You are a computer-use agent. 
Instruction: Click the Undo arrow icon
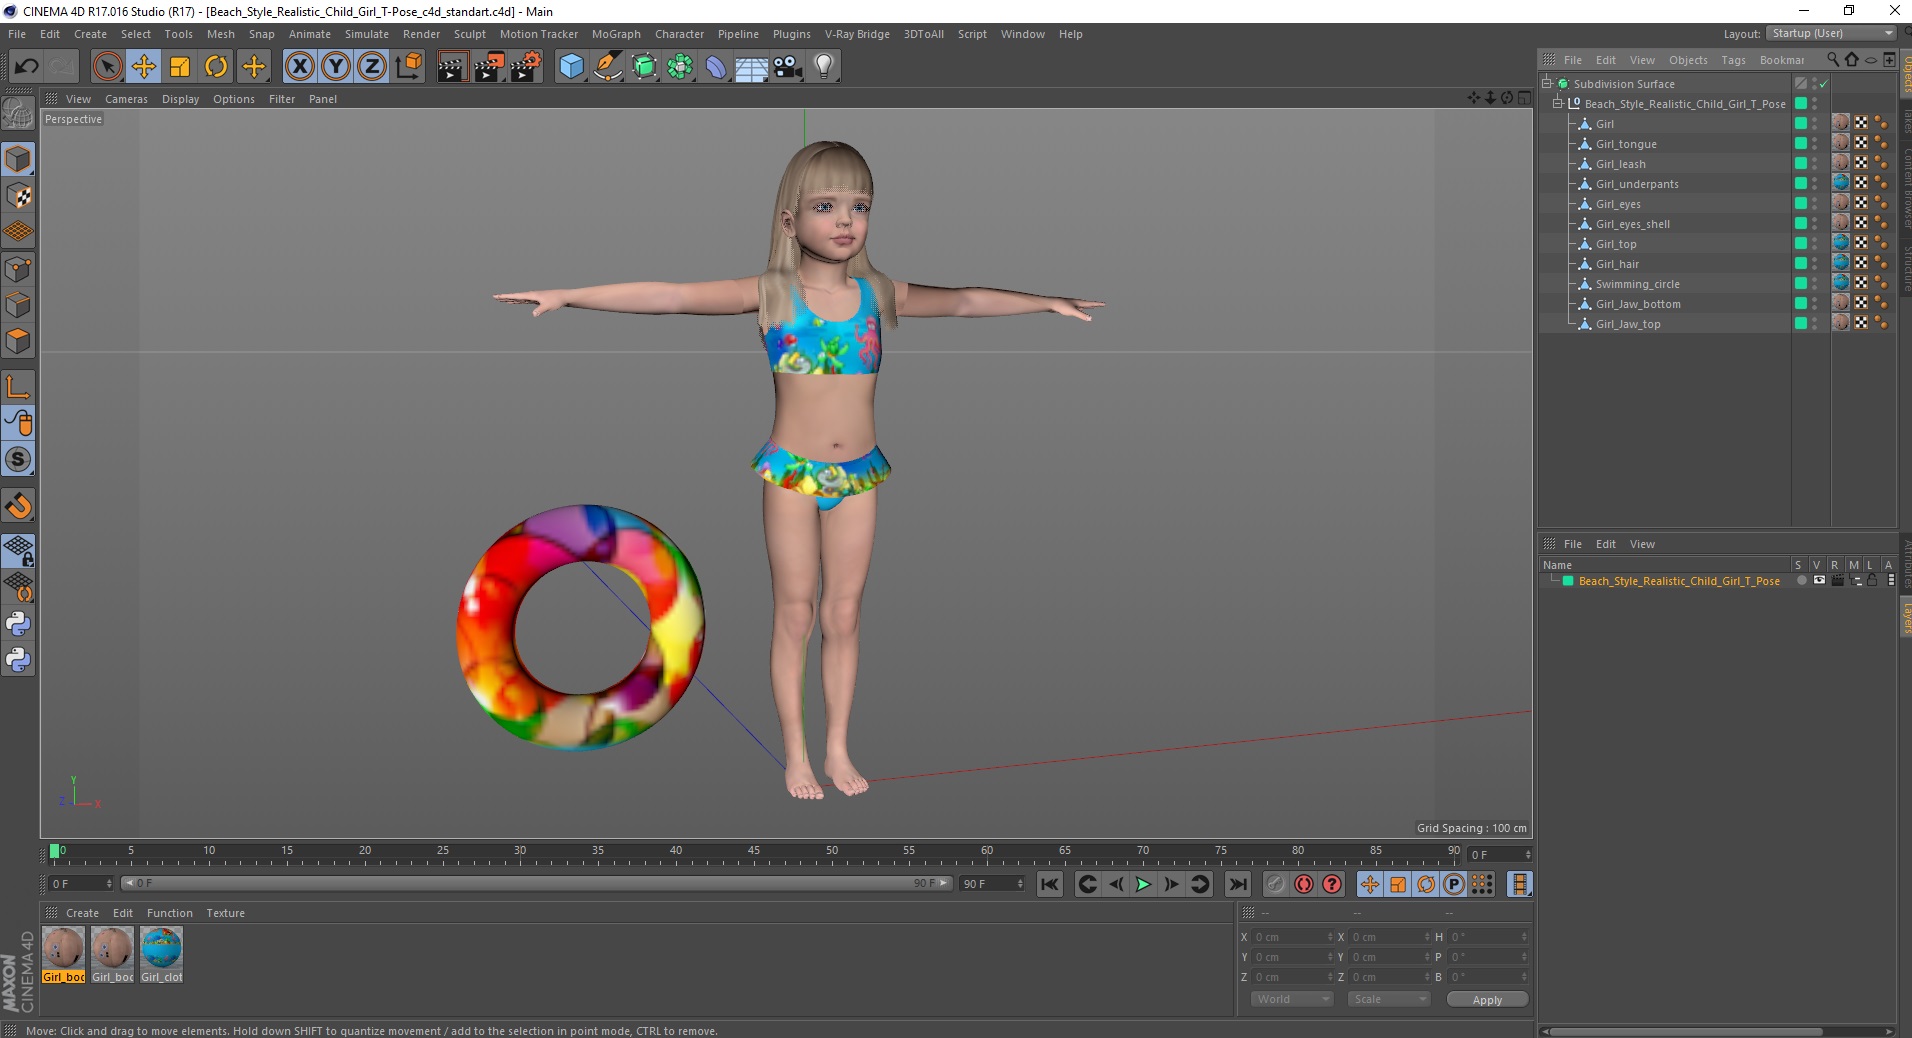click(x=27, y=67)
